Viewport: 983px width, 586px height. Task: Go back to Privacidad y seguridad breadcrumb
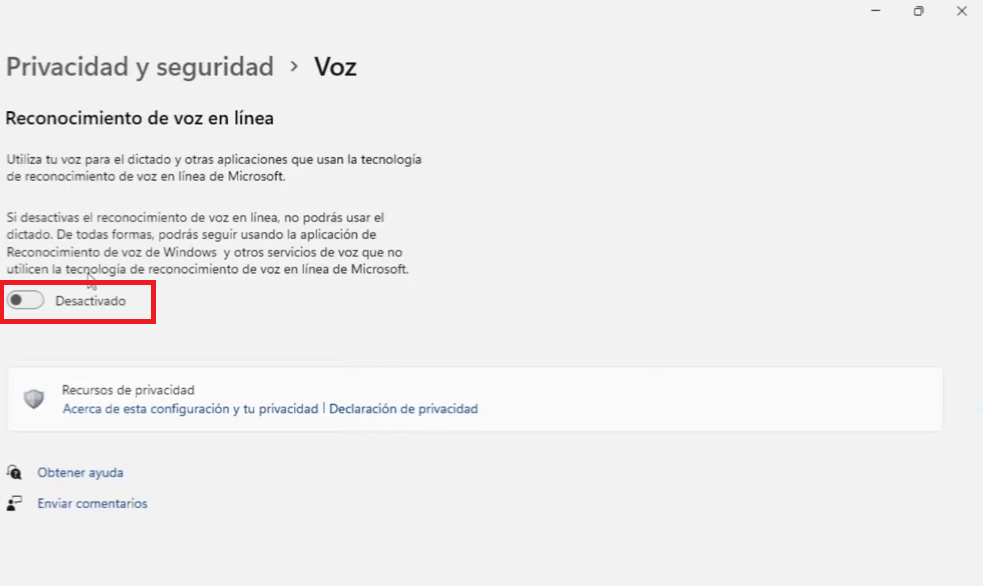click(x=140, y=66)
